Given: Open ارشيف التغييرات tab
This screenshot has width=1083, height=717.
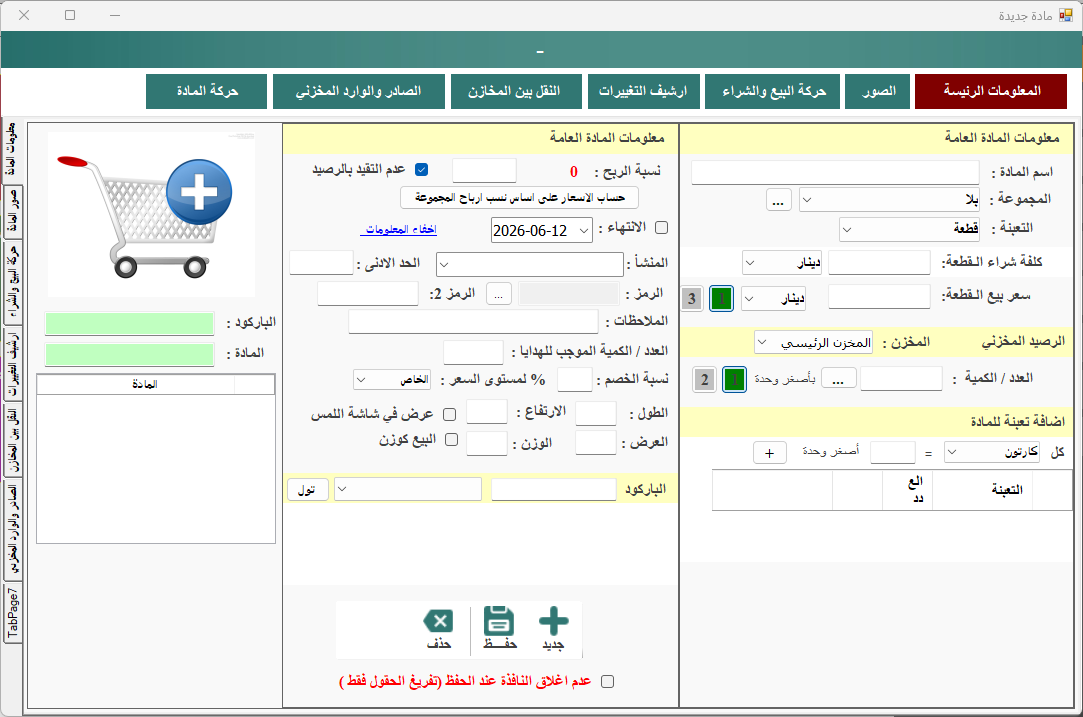Looking at the screenshot, I should 643,91.
